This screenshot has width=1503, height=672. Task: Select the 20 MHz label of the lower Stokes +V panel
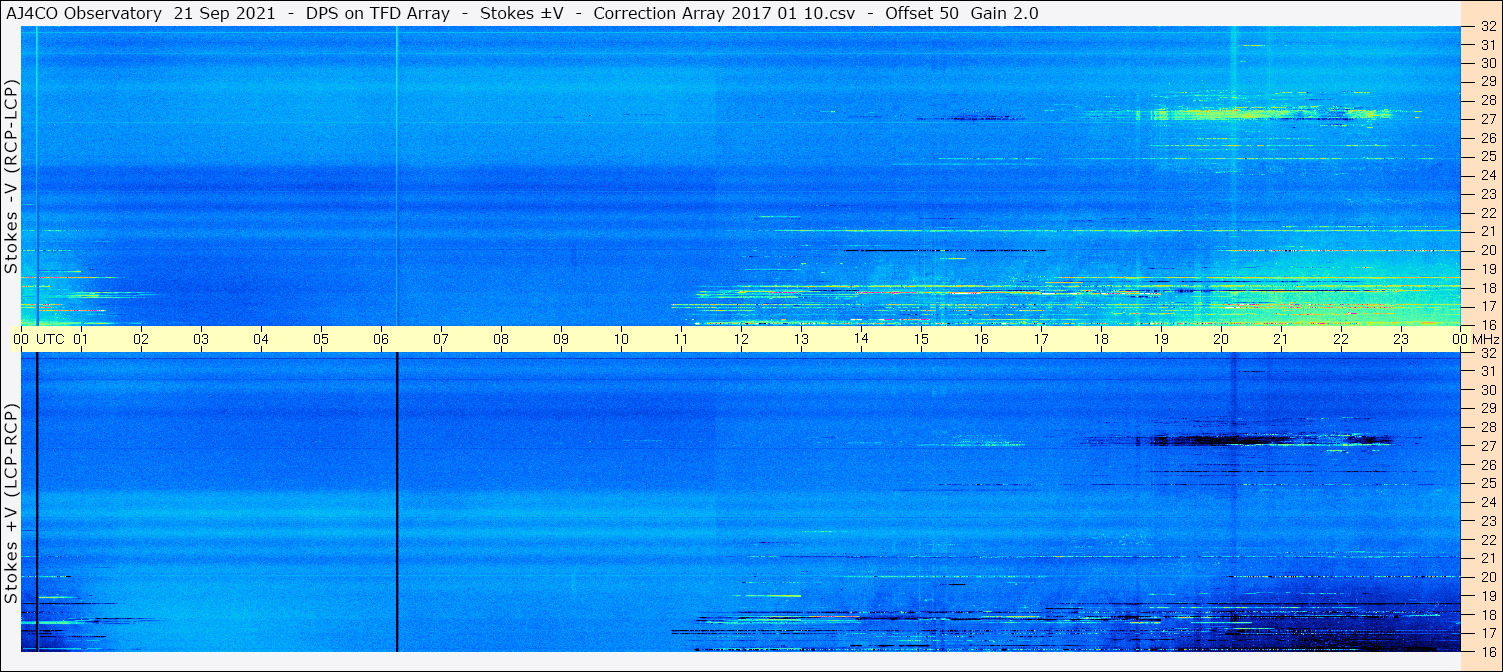point(1488,577)
